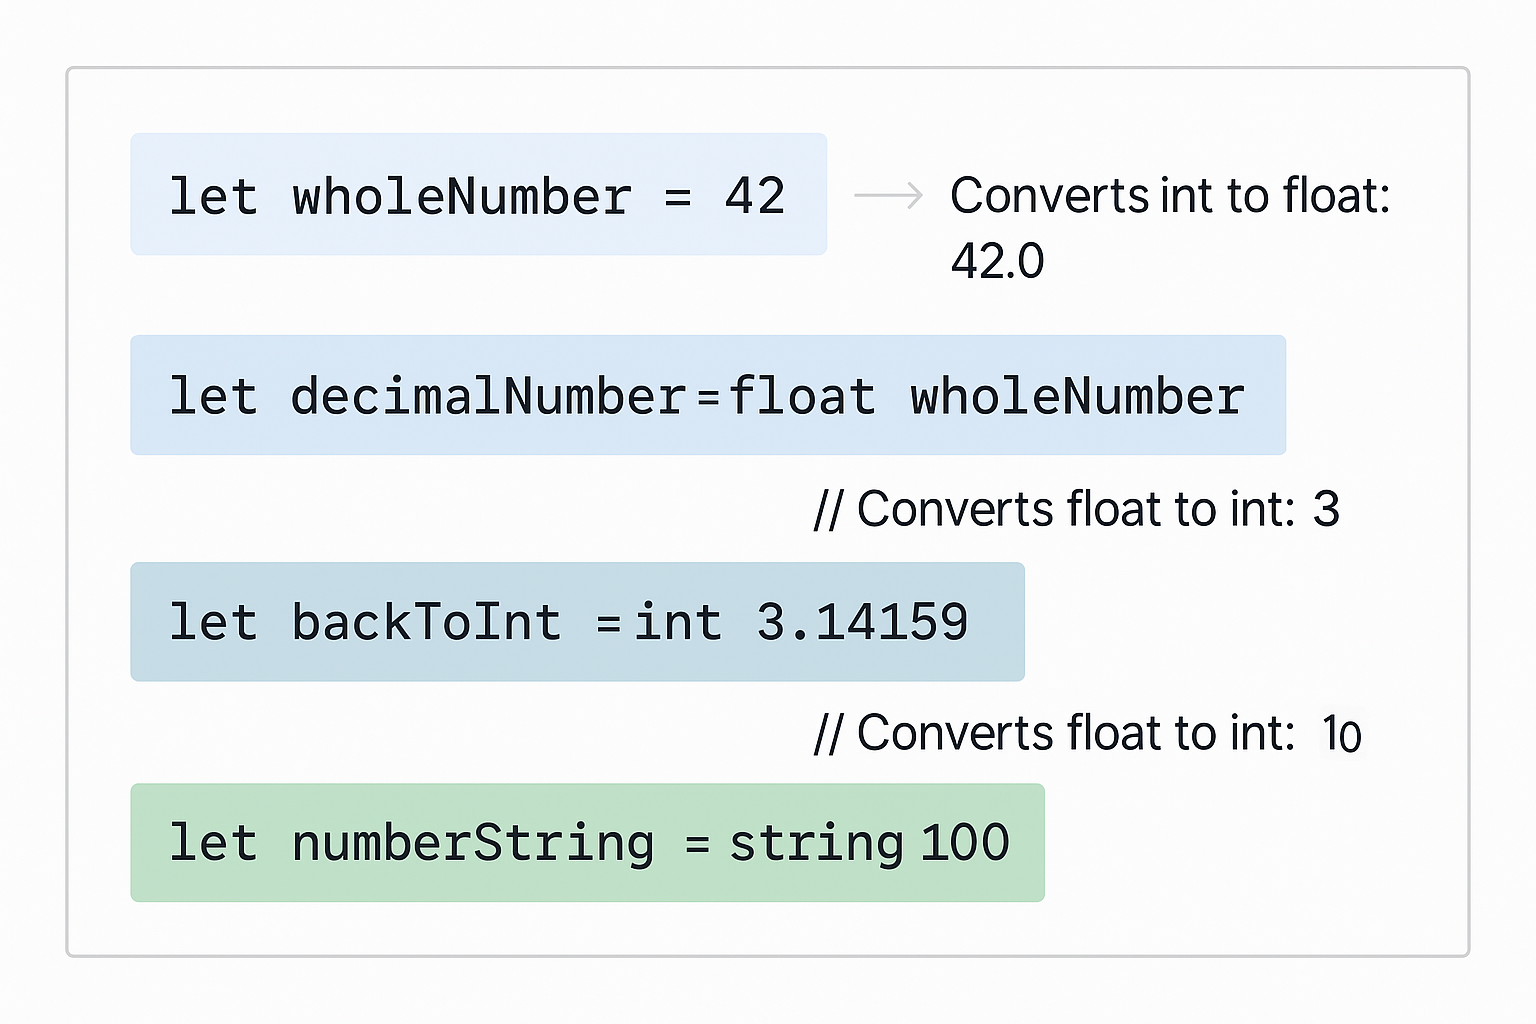1536x1024 pixels.
Task: Click the numberString variable name
Action: tap(473, 842)
